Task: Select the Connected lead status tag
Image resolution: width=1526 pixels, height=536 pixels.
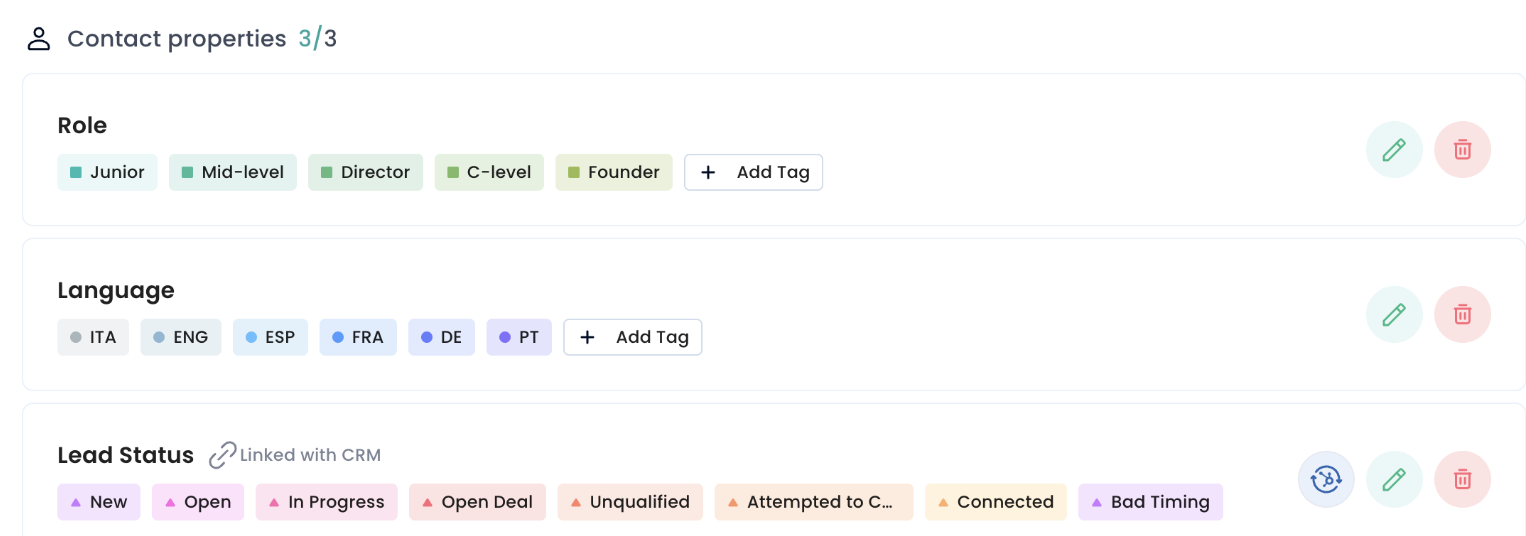Action: point(995,502)
